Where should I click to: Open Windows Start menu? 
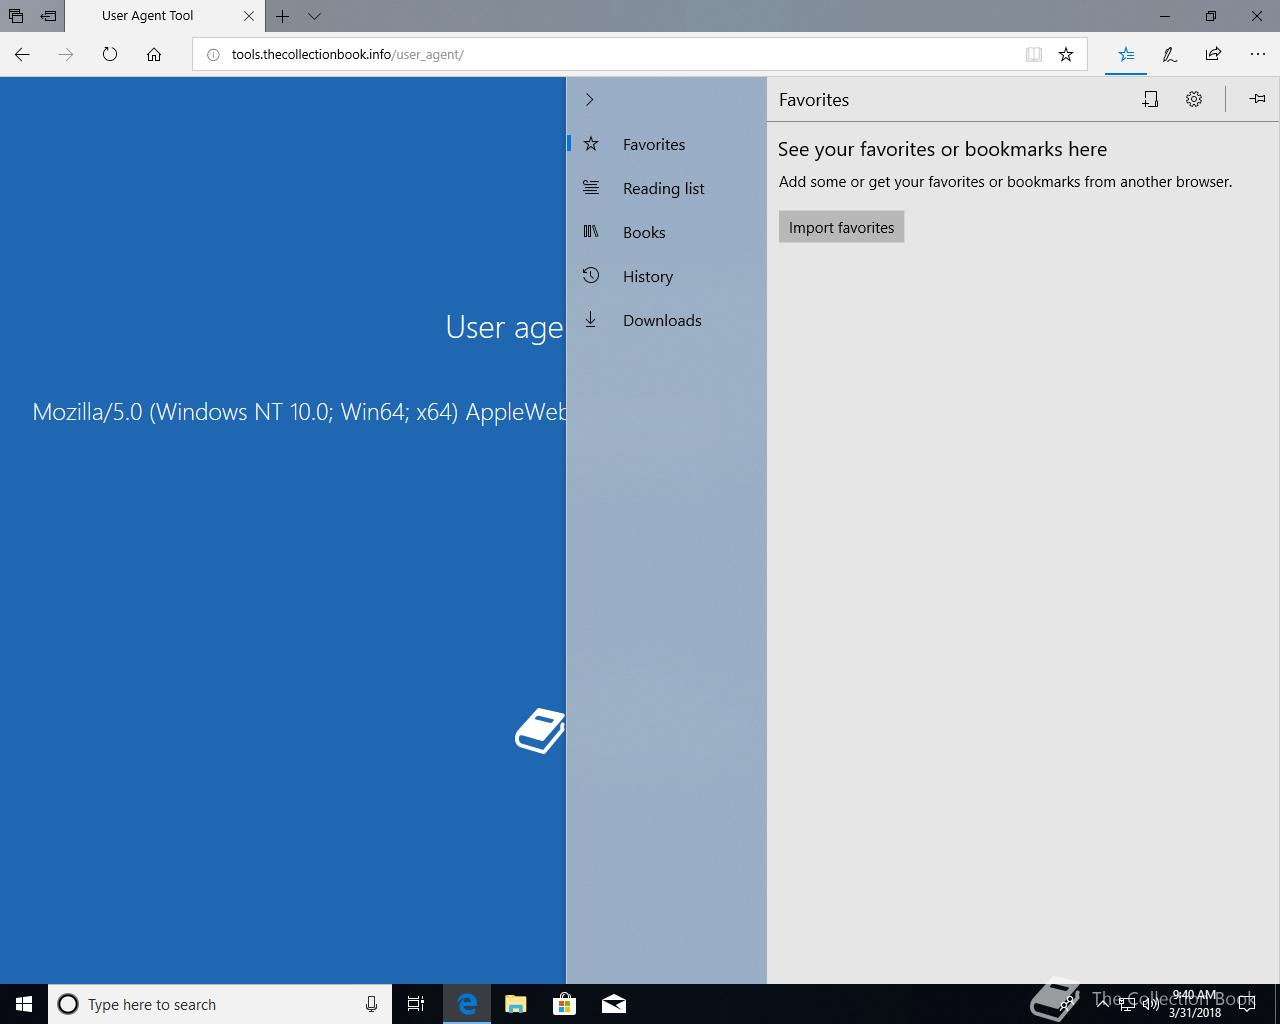coord(24,1004)
